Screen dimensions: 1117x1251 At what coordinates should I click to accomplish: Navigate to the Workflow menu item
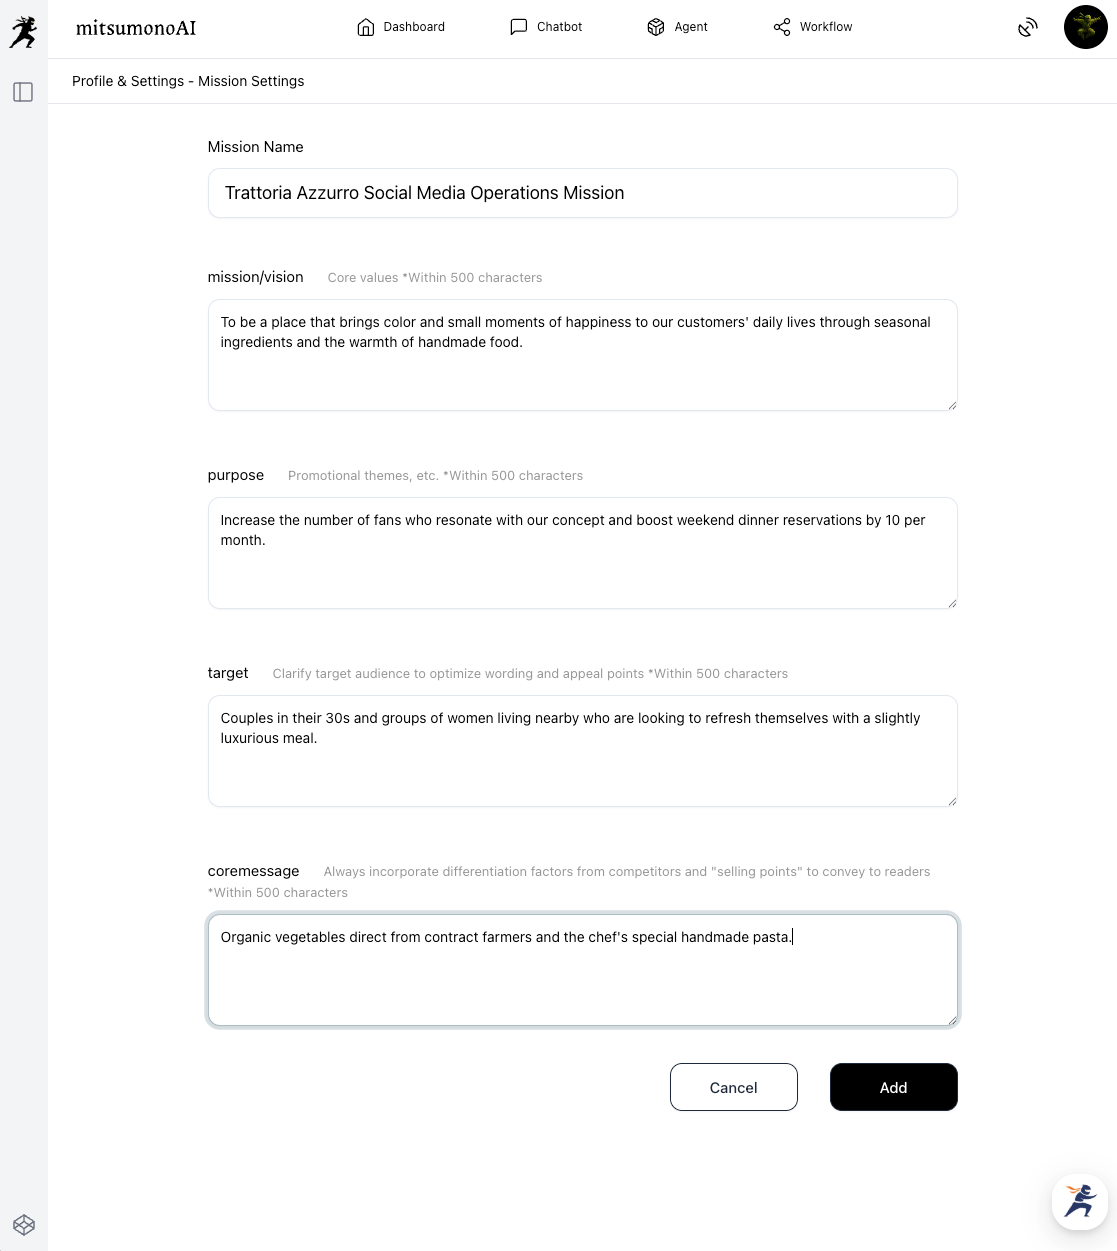(x=826, y=27)
